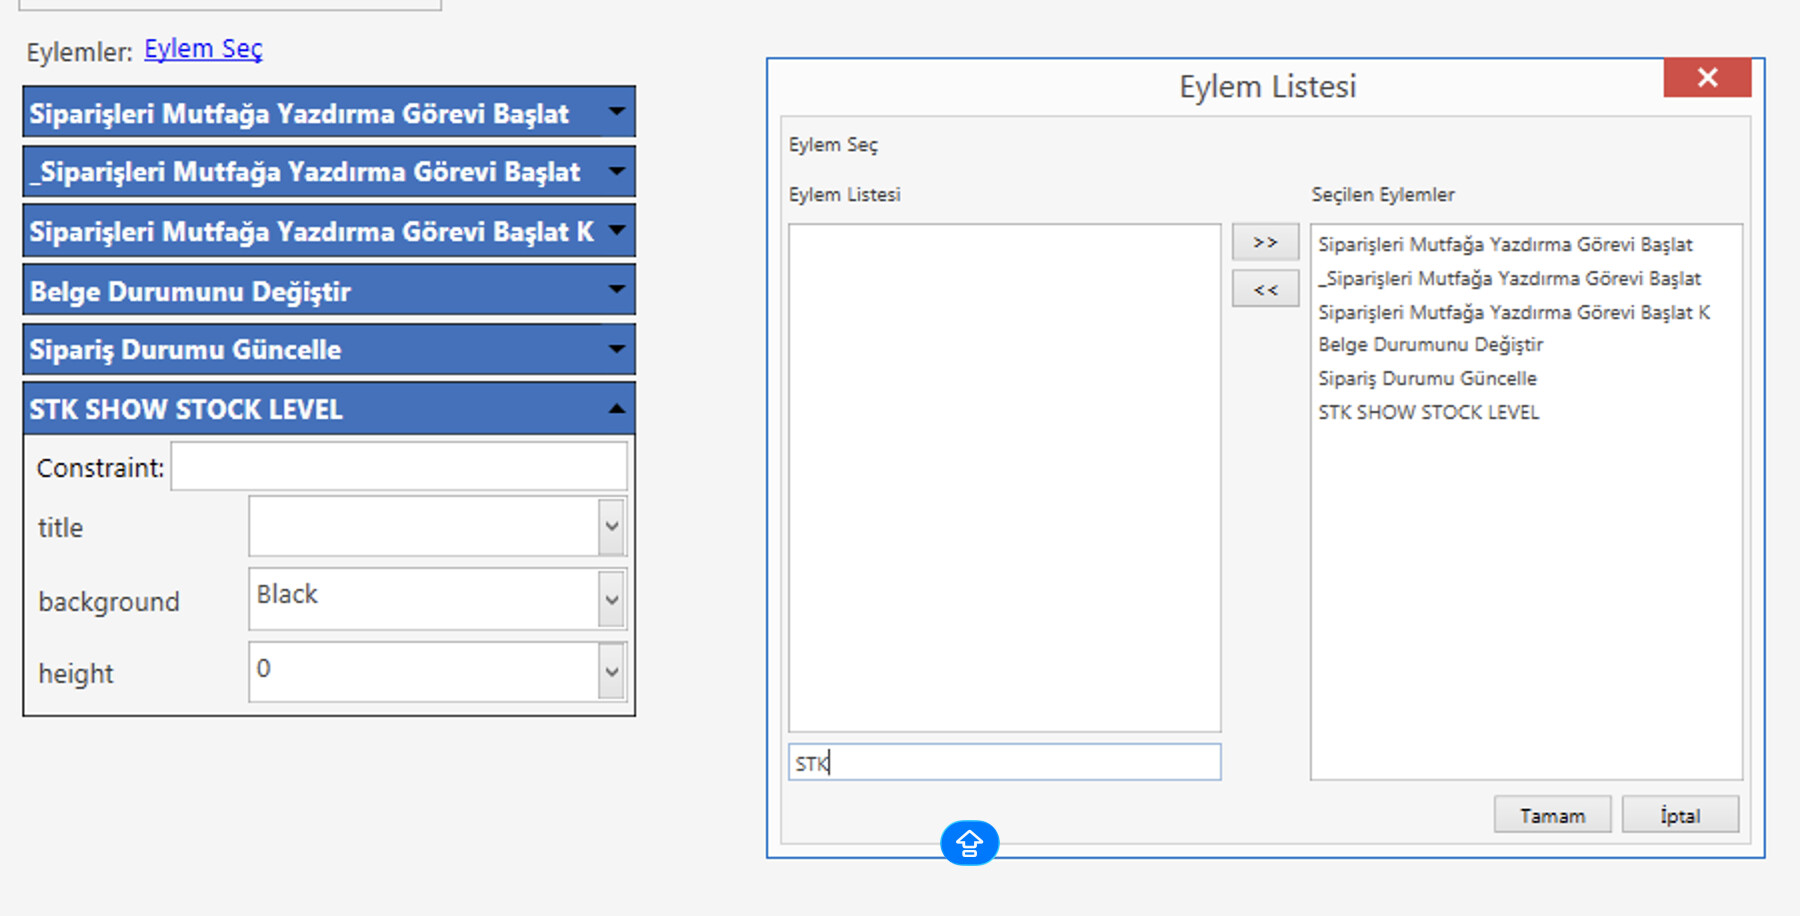This screenshot has height=916, width=1800.
Task: Expand first Siparişleri Mutfağa Yazdırma Görevi Başlat
Action: click(617, 112)
